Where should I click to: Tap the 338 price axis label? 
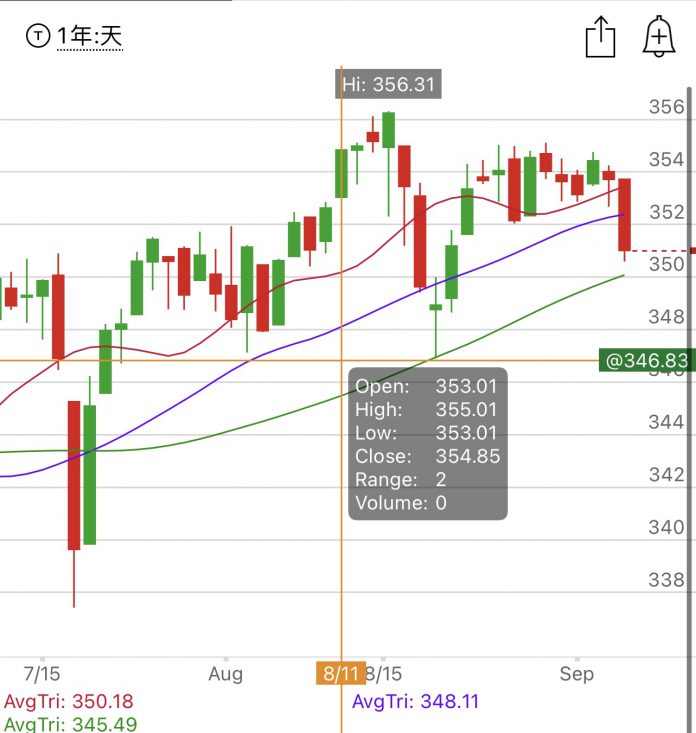(664, 580)
